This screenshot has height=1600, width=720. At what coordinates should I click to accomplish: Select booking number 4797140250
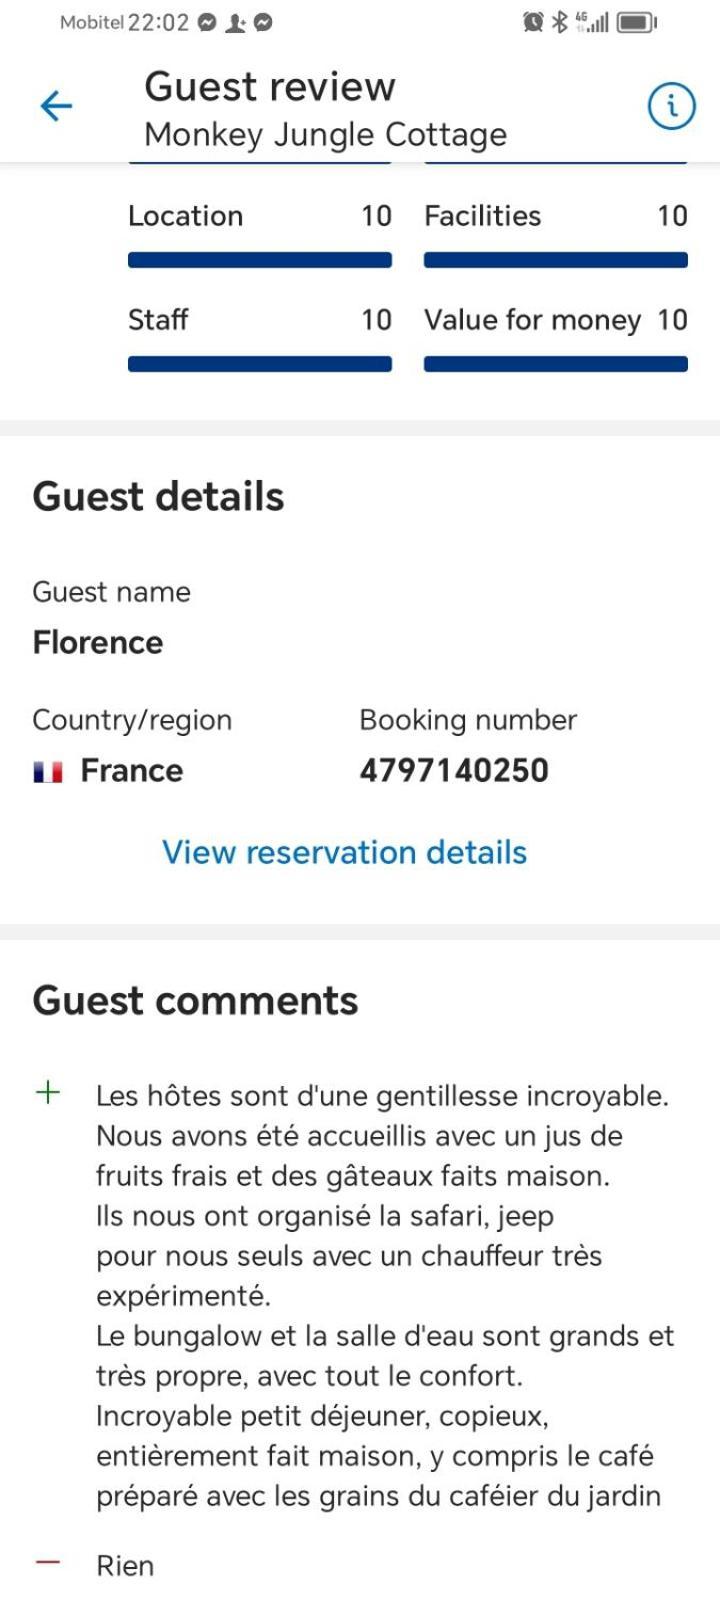click(454, 770)
